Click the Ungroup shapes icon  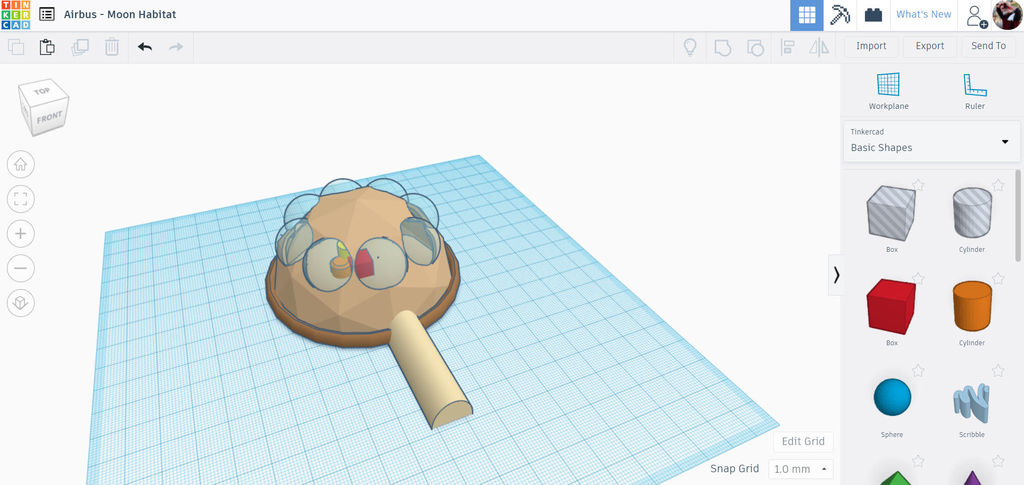click(x=755, y=47)
